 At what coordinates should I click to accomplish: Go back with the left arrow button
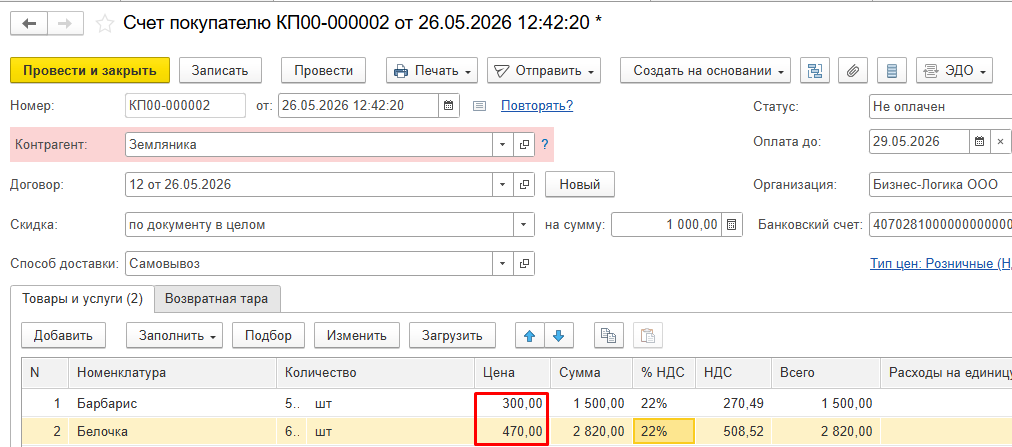(x=29, y=24)
